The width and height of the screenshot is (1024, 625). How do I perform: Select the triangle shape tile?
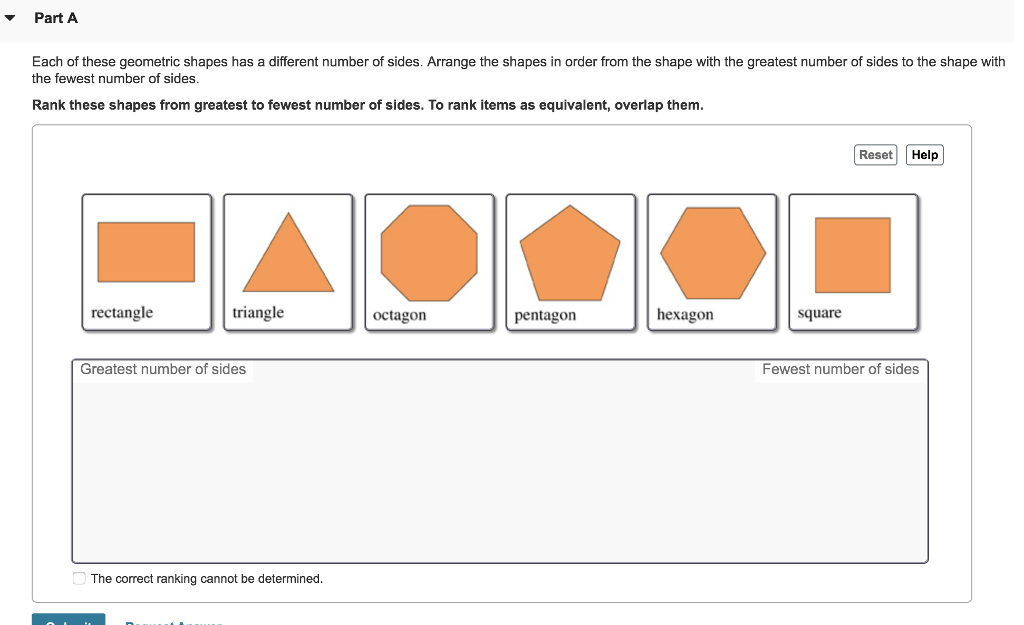pos(288,262)
